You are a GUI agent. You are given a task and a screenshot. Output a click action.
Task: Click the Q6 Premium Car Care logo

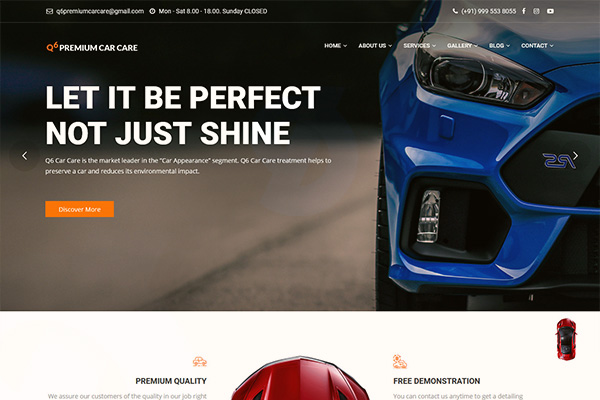(x=92, y=47)
